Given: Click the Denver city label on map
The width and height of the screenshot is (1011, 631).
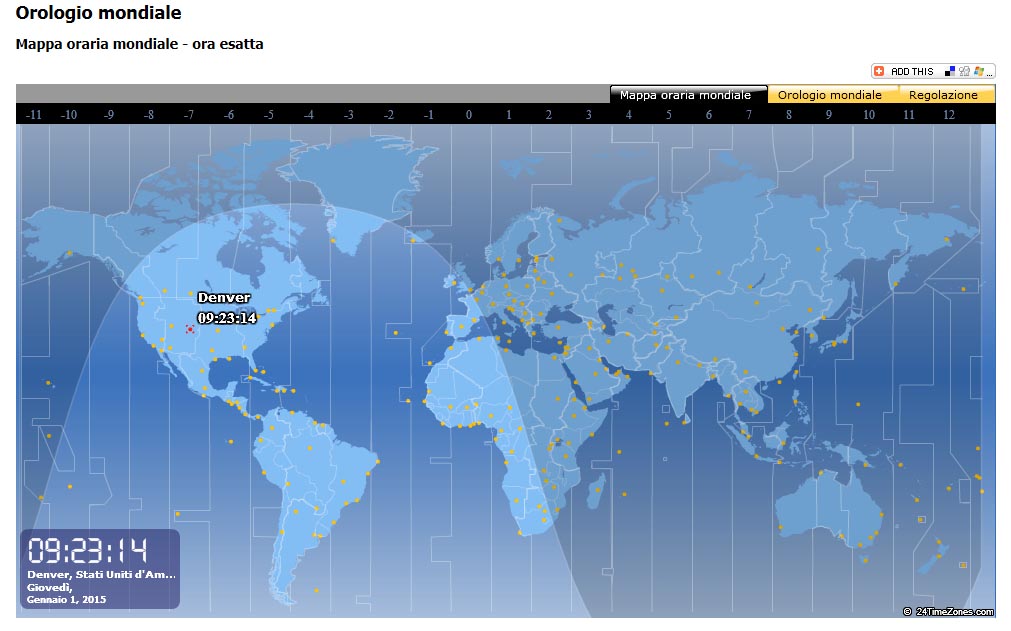Looking at the screenshot, I should [x=224, y=298].
